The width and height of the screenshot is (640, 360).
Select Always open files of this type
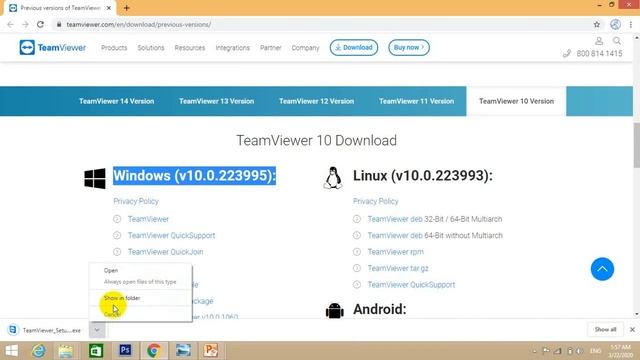click(140, 282)
